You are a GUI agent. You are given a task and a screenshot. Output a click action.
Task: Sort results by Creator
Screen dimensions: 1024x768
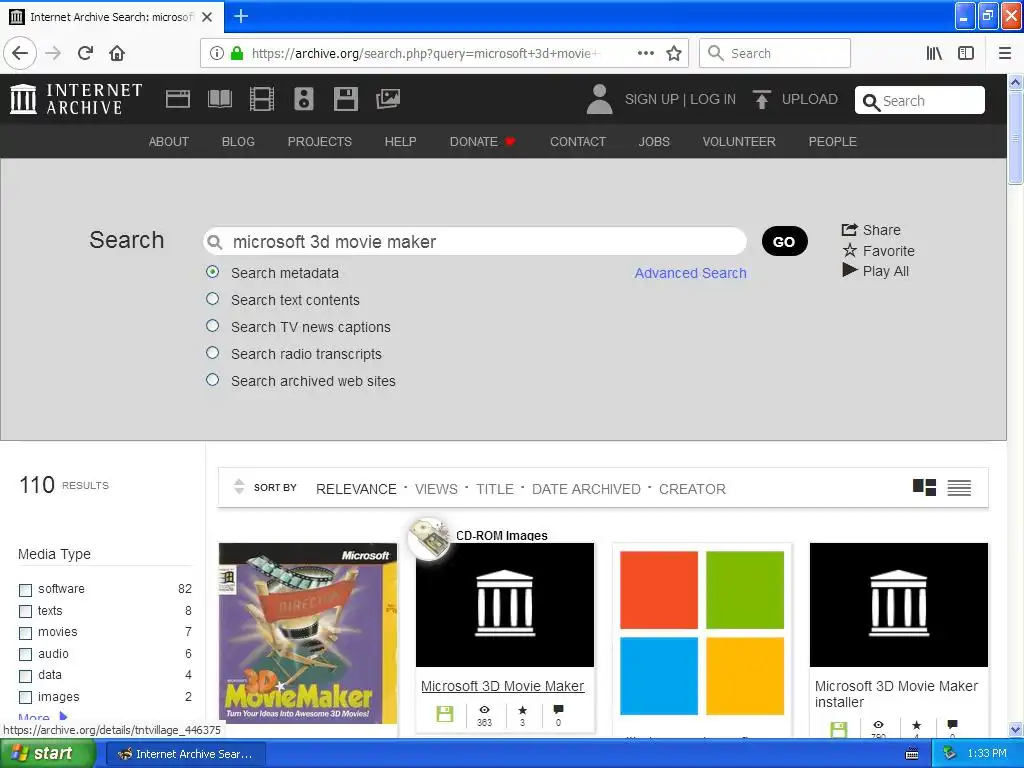(692, 489)
